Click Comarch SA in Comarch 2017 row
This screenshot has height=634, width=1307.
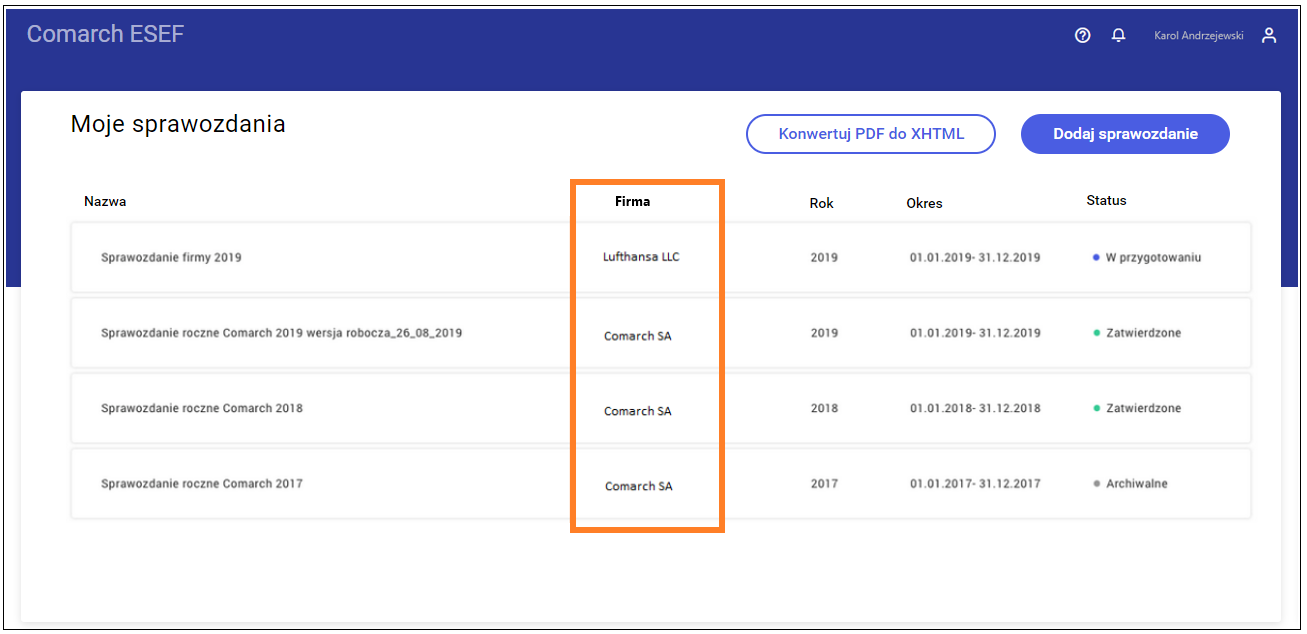(x=639, y=486)
